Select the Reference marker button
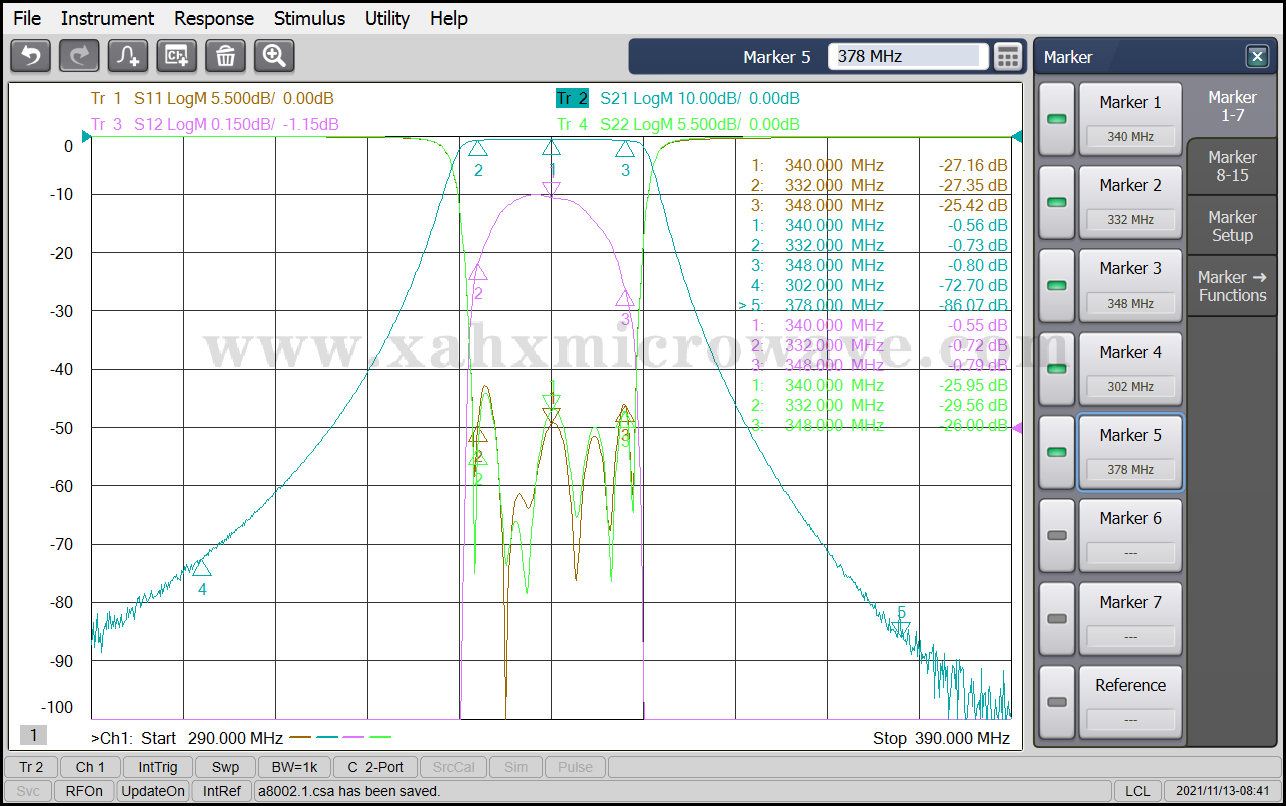Screen dimensions: 1286x806 pos(1130,702)
